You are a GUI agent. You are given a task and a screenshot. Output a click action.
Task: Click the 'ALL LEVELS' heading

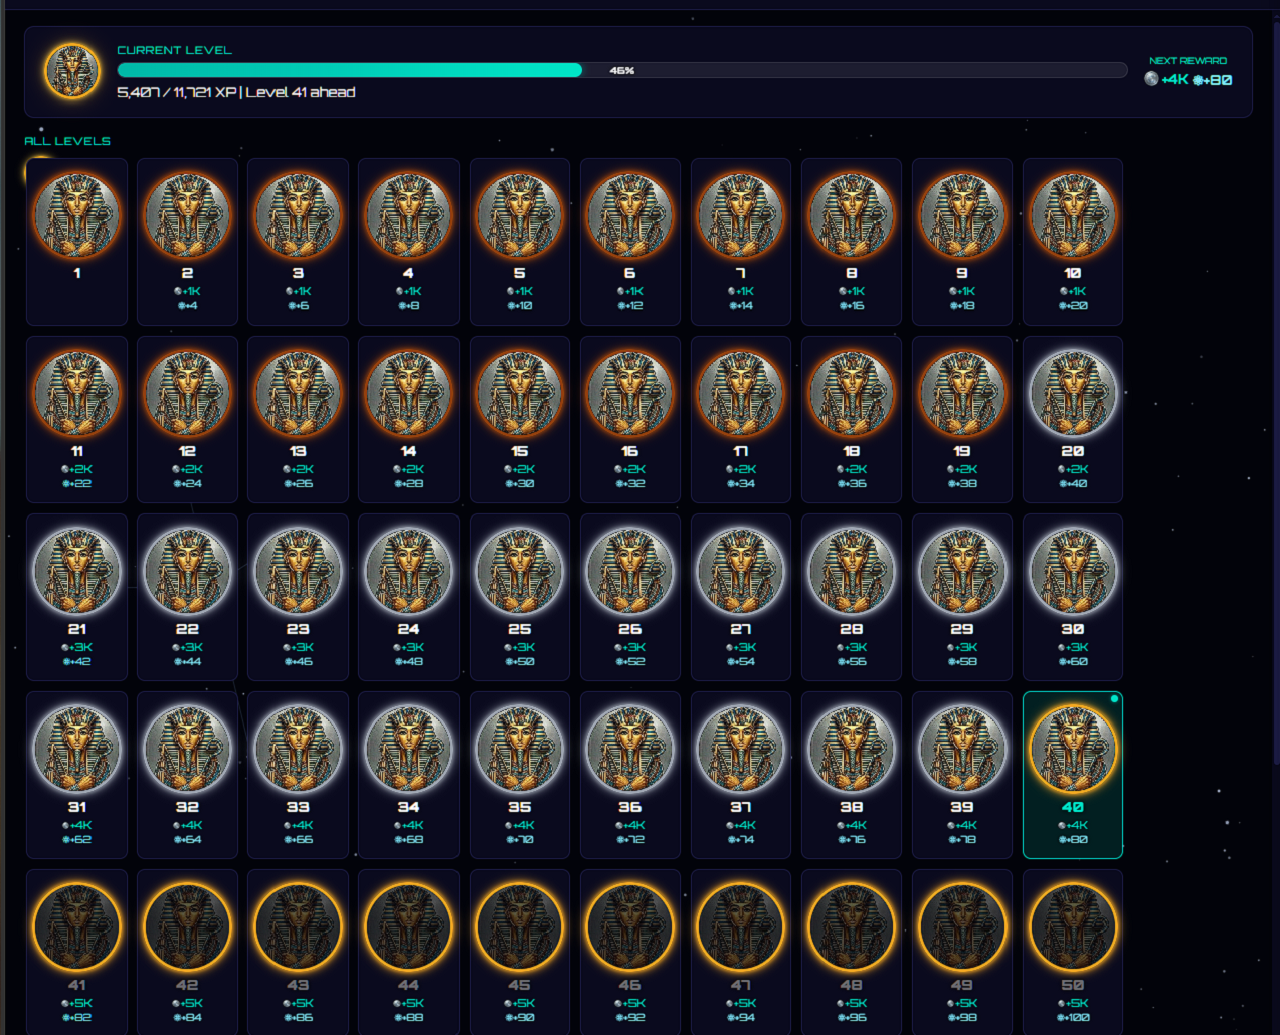click(67, 141)
